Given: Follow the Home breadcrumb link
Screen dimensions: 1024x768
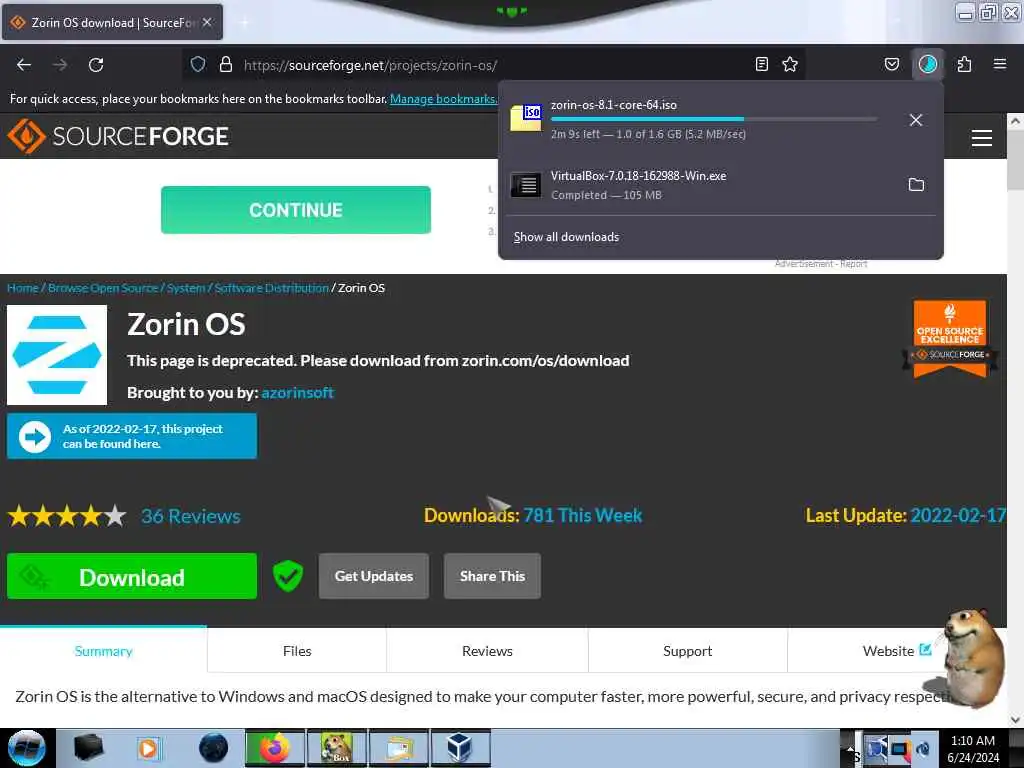Looking at the screenshot, I should coord(23,288).
